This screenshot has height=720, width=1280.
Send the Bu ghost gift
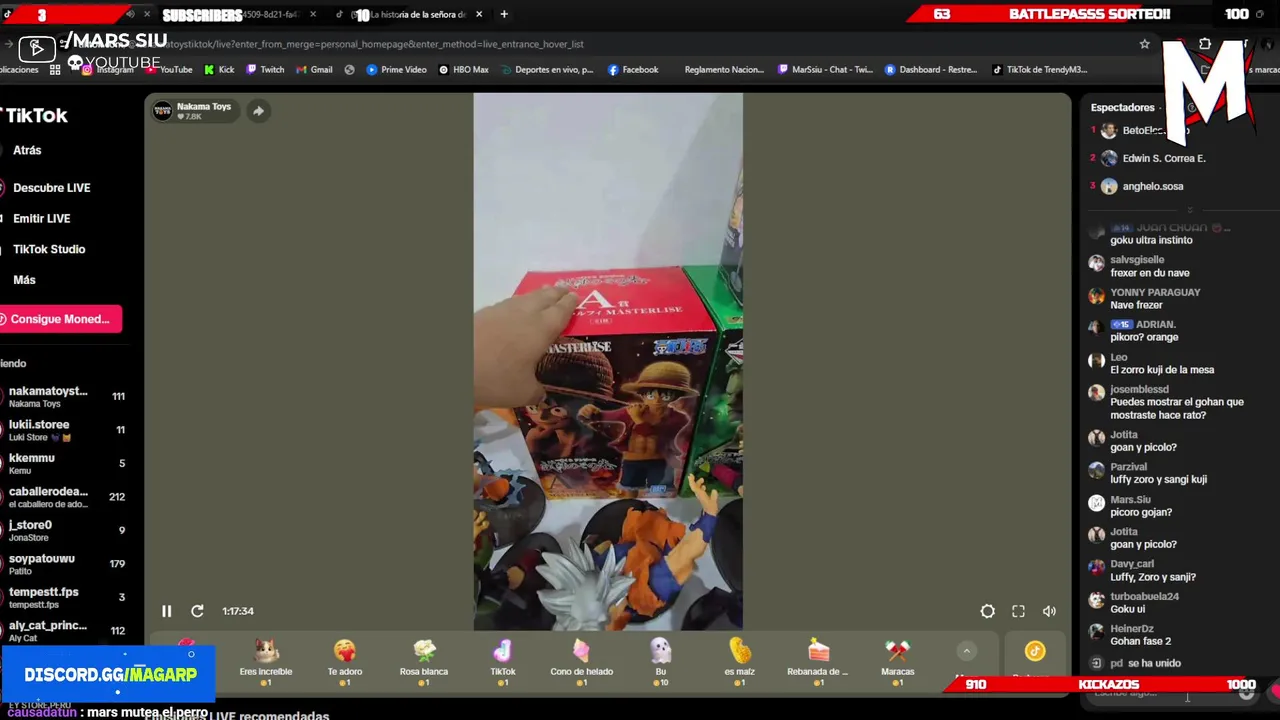click(661, 662)
